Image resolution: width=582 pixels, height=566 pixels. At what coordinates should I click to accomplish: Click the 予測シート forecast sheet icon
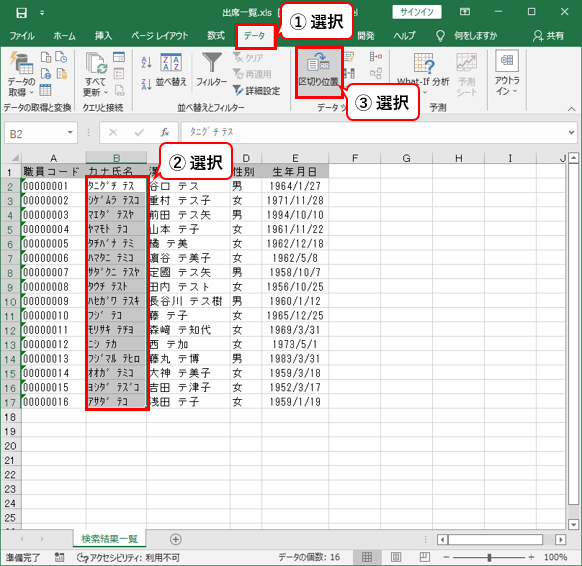467,62
